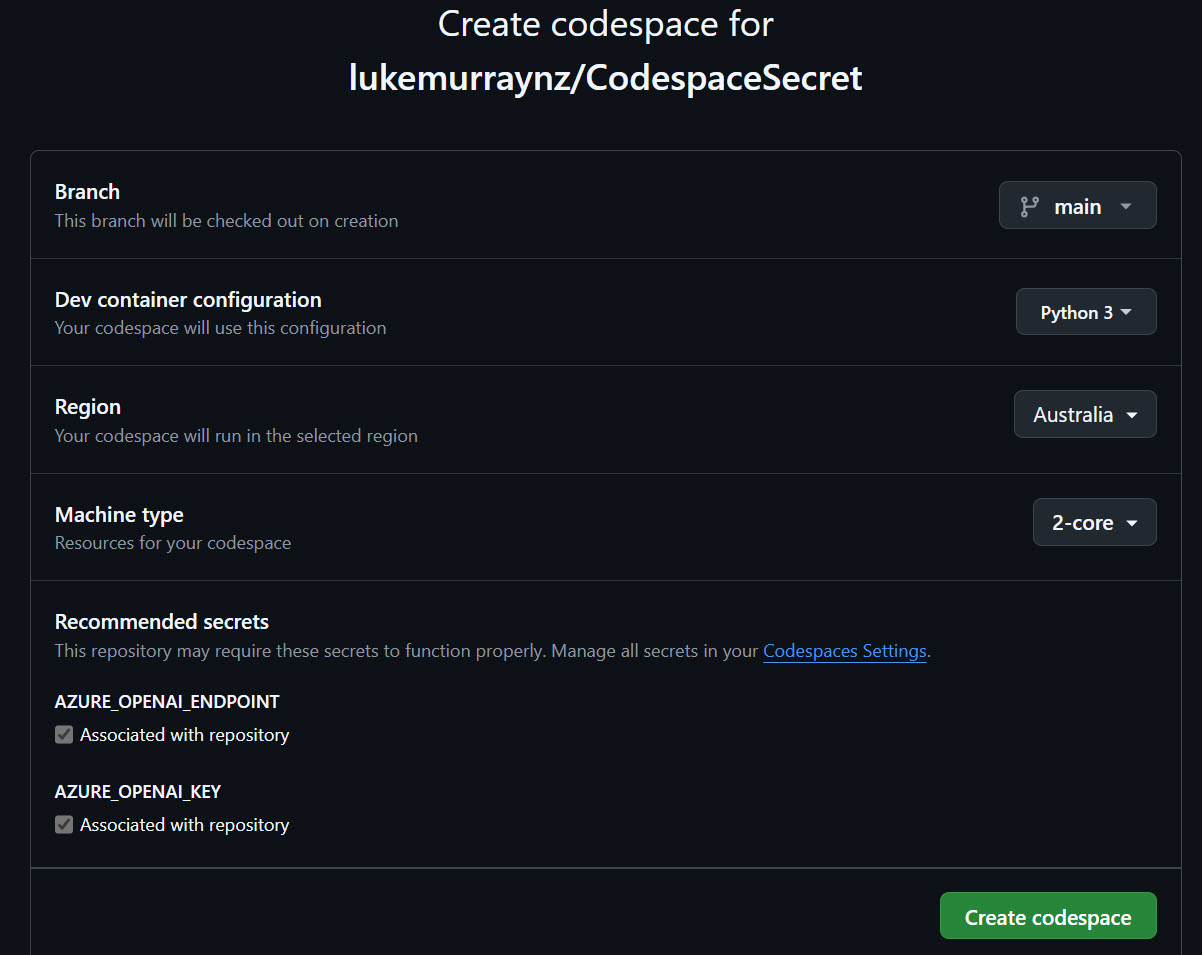Select the lukemurraynz/CodespaceSecret heading text
Image resolution: width=1202 pixels, height=955 pixels.
[605, 78]
